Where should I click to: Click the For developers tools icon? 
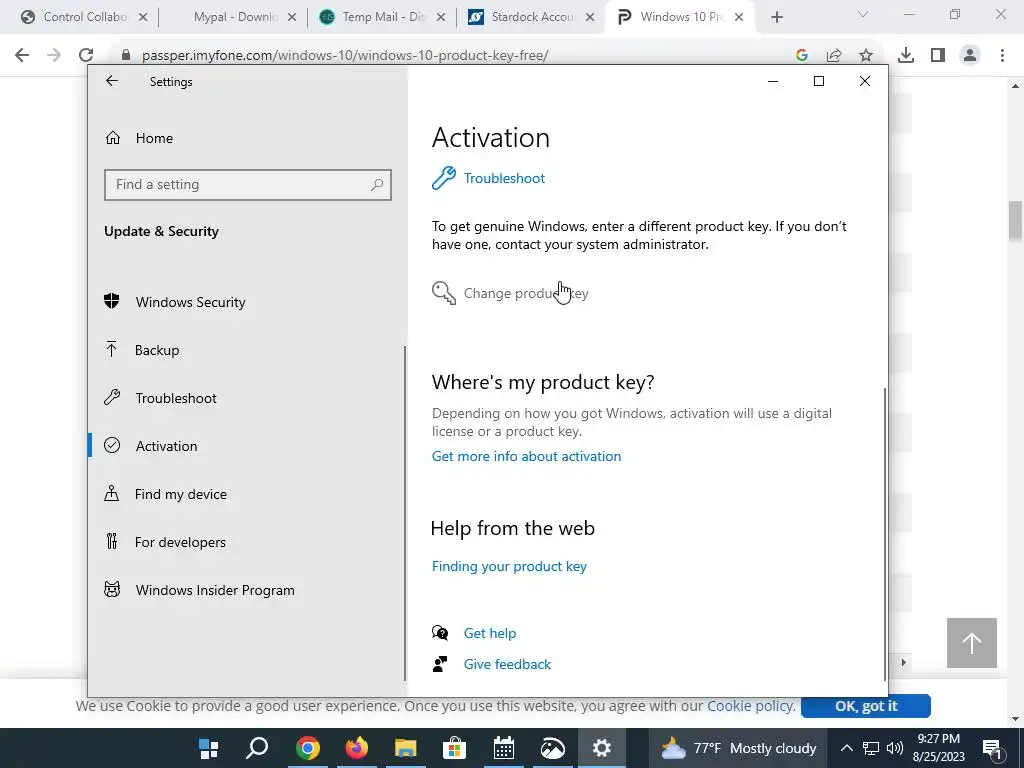(112, 541)
